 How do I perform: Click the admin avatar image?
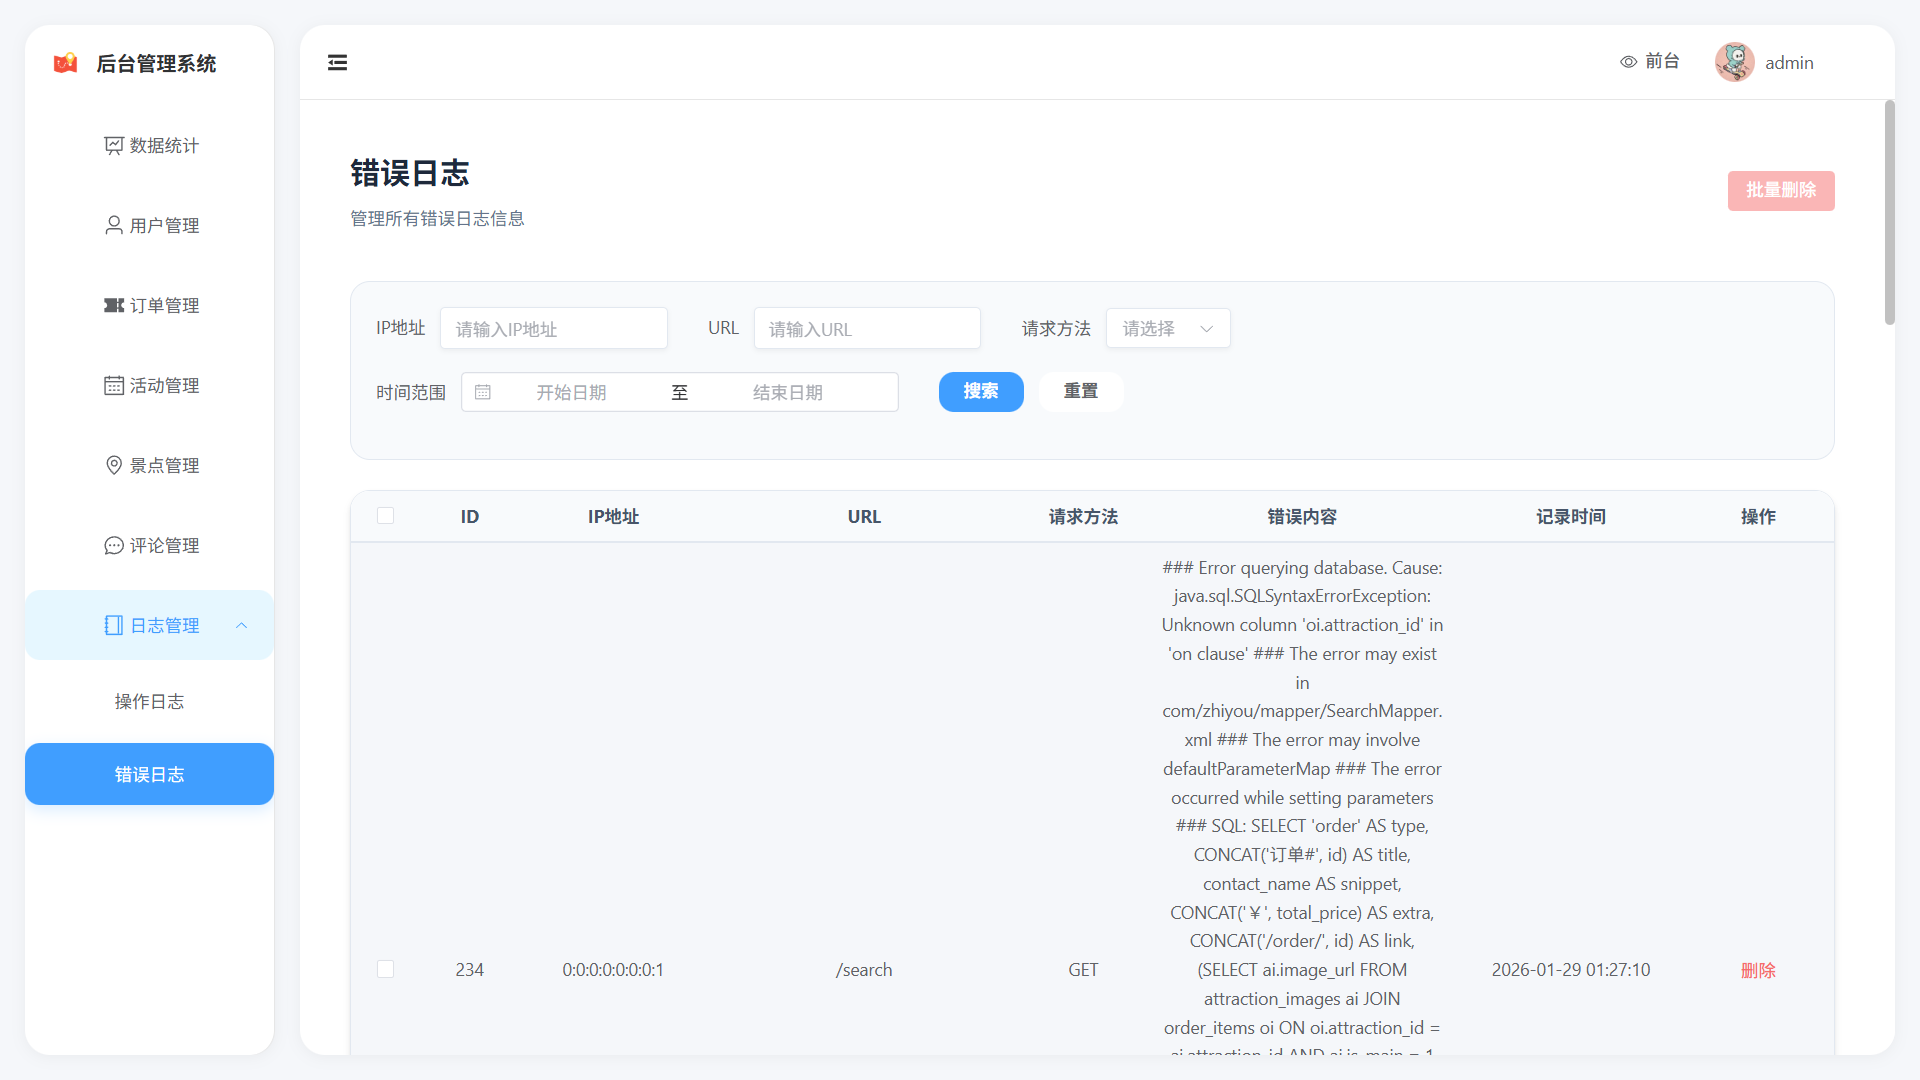pyautogui.click(x=1734, y=62)
